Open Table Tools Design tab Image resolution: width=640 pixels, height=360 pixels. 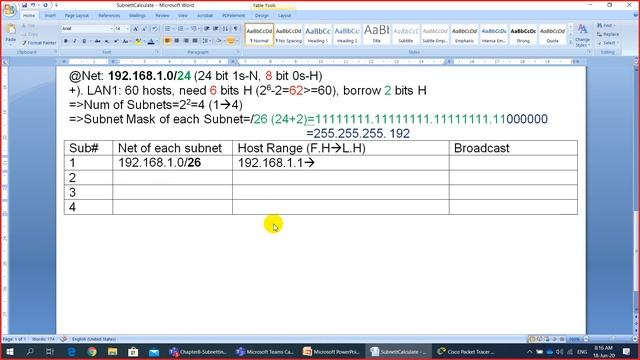[262, 16]
